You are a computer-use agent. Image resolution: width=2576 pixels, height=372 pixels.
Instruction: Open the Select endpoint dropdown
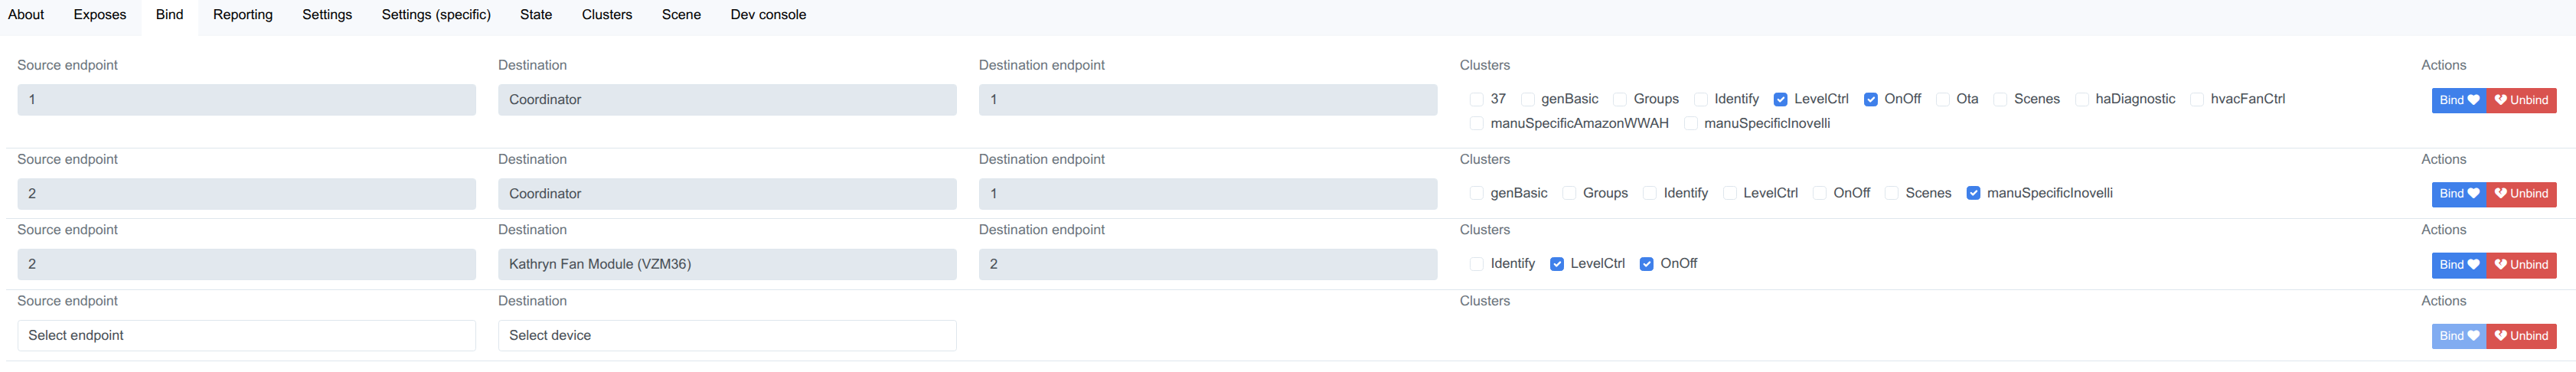[x=246, y=336]
